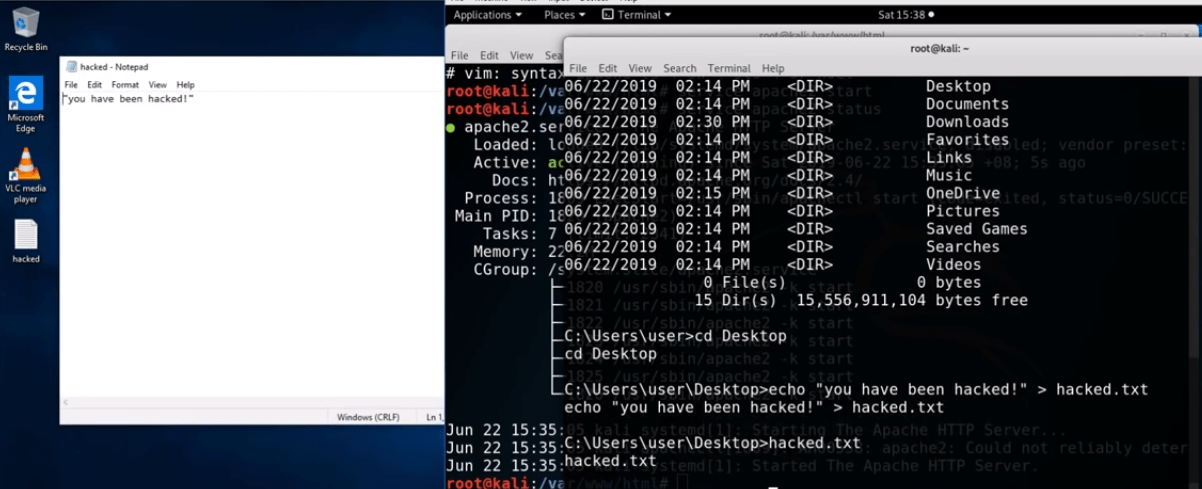Open Notepad's Format menu
This screenshot has height=489, width=1202.
coord(125,85)
